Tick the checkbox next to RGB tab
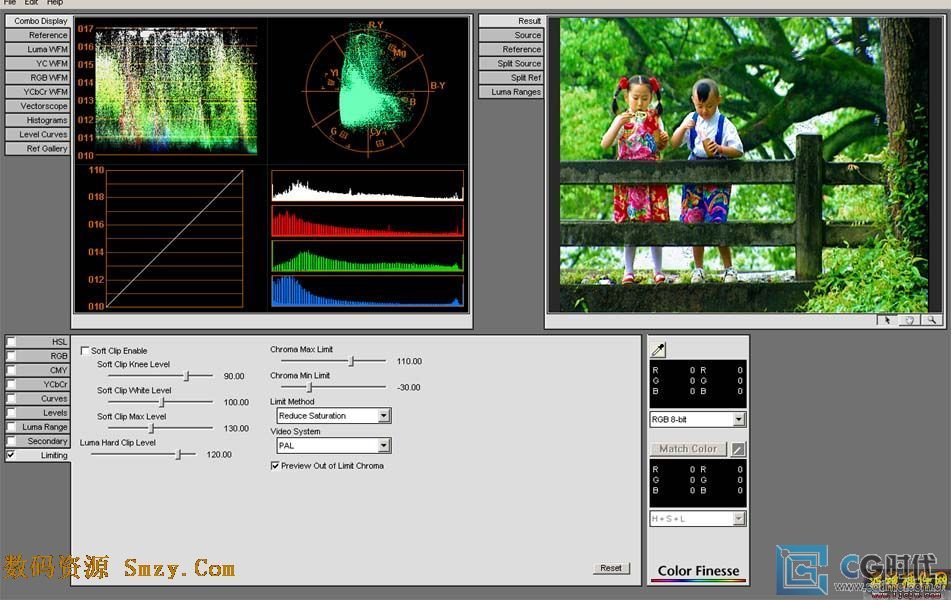The height and width of the screenshot is (600, 951). (11, 356)
